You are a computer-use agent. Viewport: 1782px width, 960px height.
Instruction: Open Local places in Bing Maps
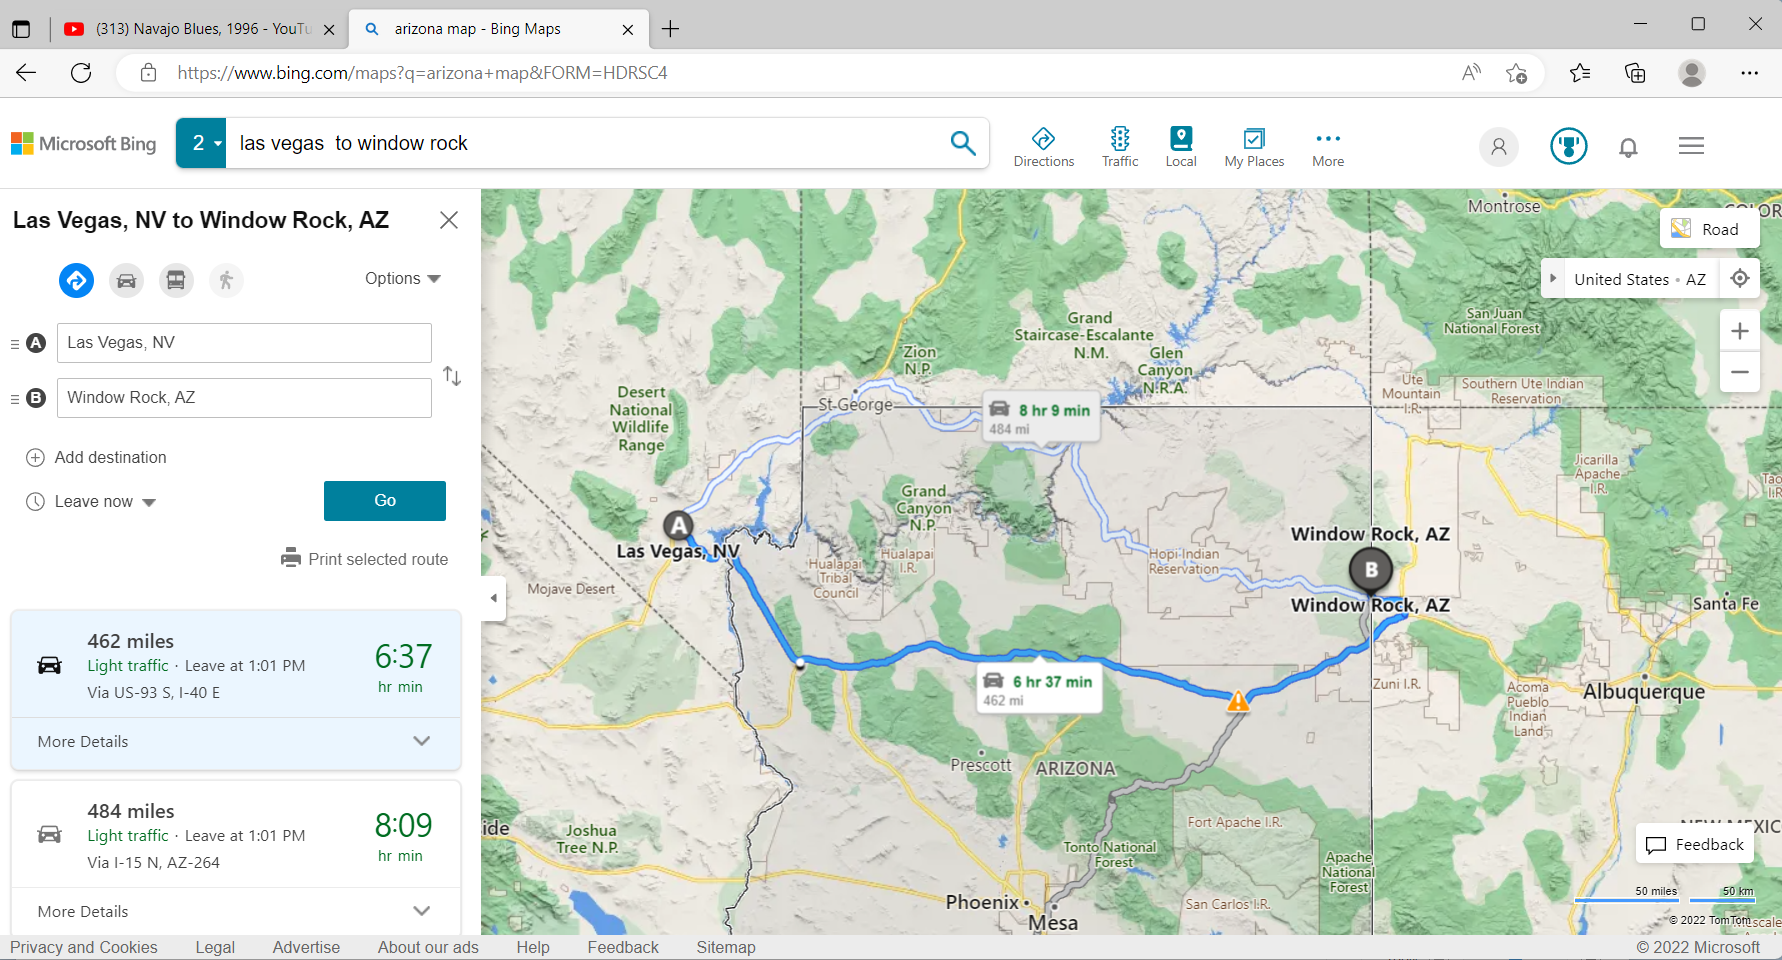pyautogui.click(x=1180, y=146)
